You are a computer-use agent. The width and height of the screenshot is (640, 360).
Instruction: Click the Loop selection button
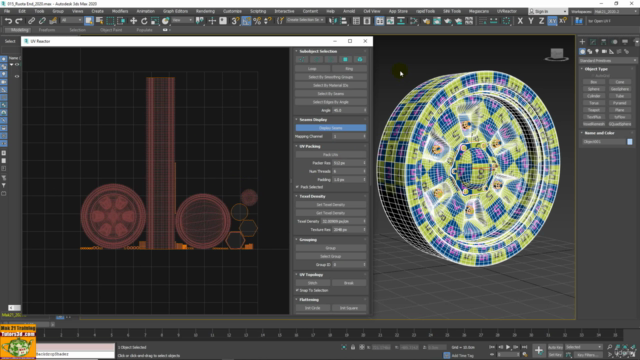[x=313, y=69]
